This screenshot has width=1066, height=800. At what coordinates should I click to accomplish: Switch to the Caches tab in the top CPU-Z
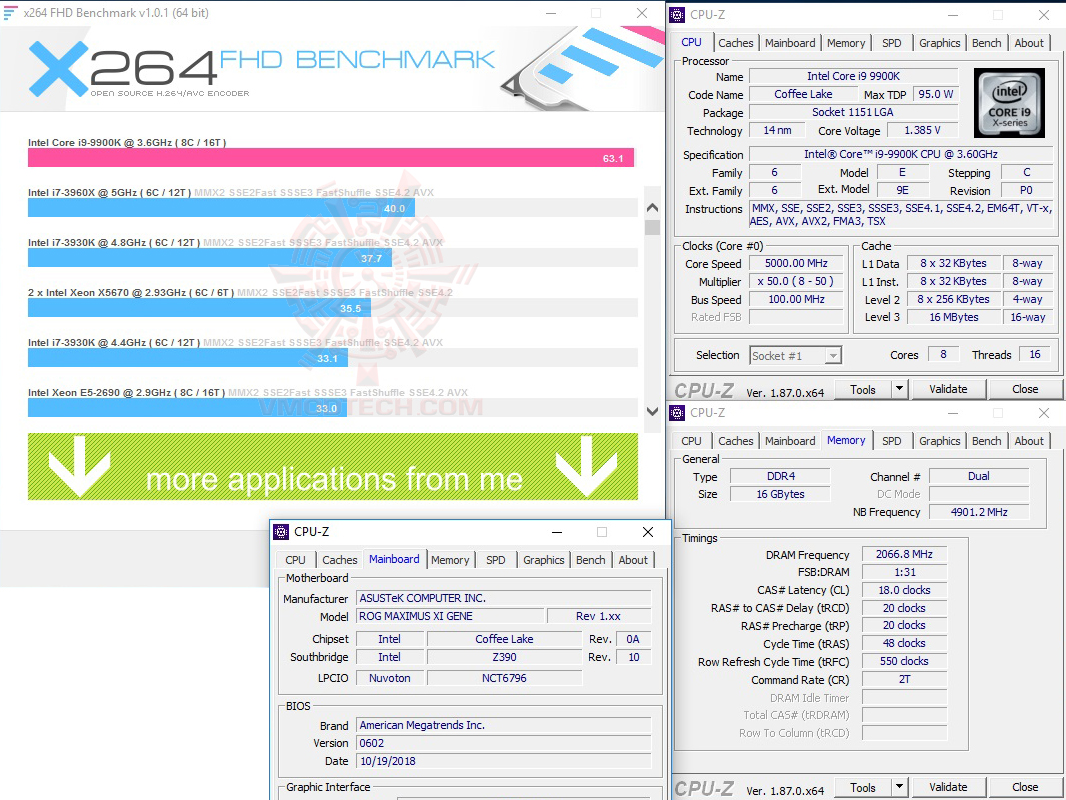736,43
